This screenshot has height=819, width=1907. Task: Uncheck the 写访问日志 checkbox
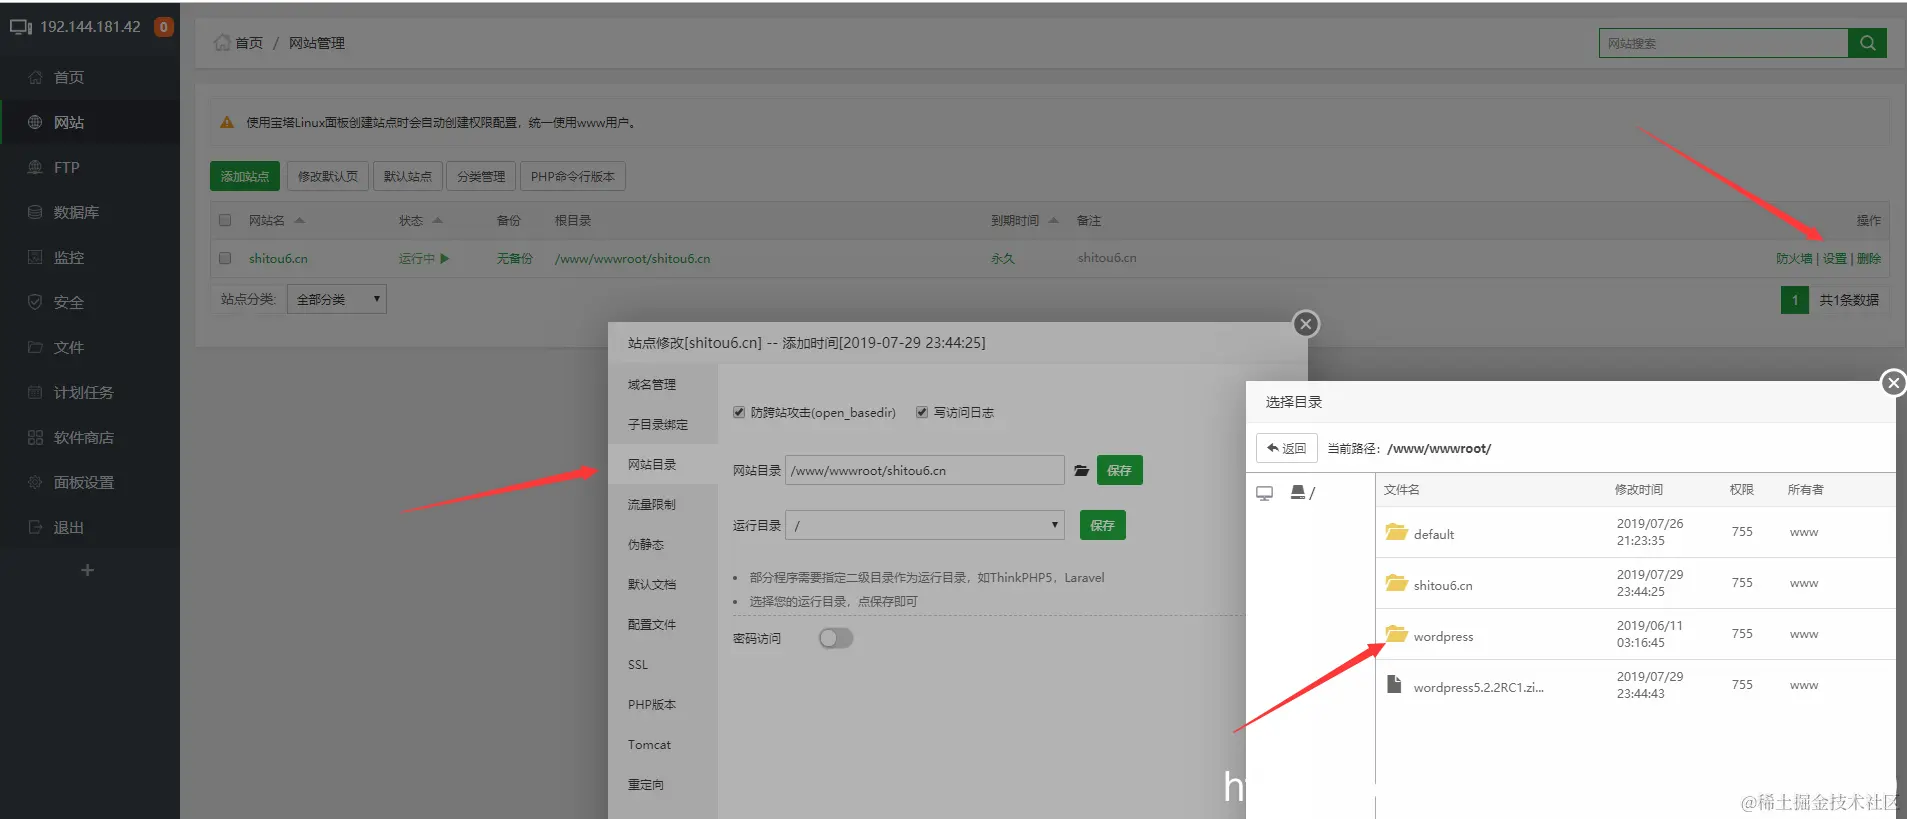point(922,412)
